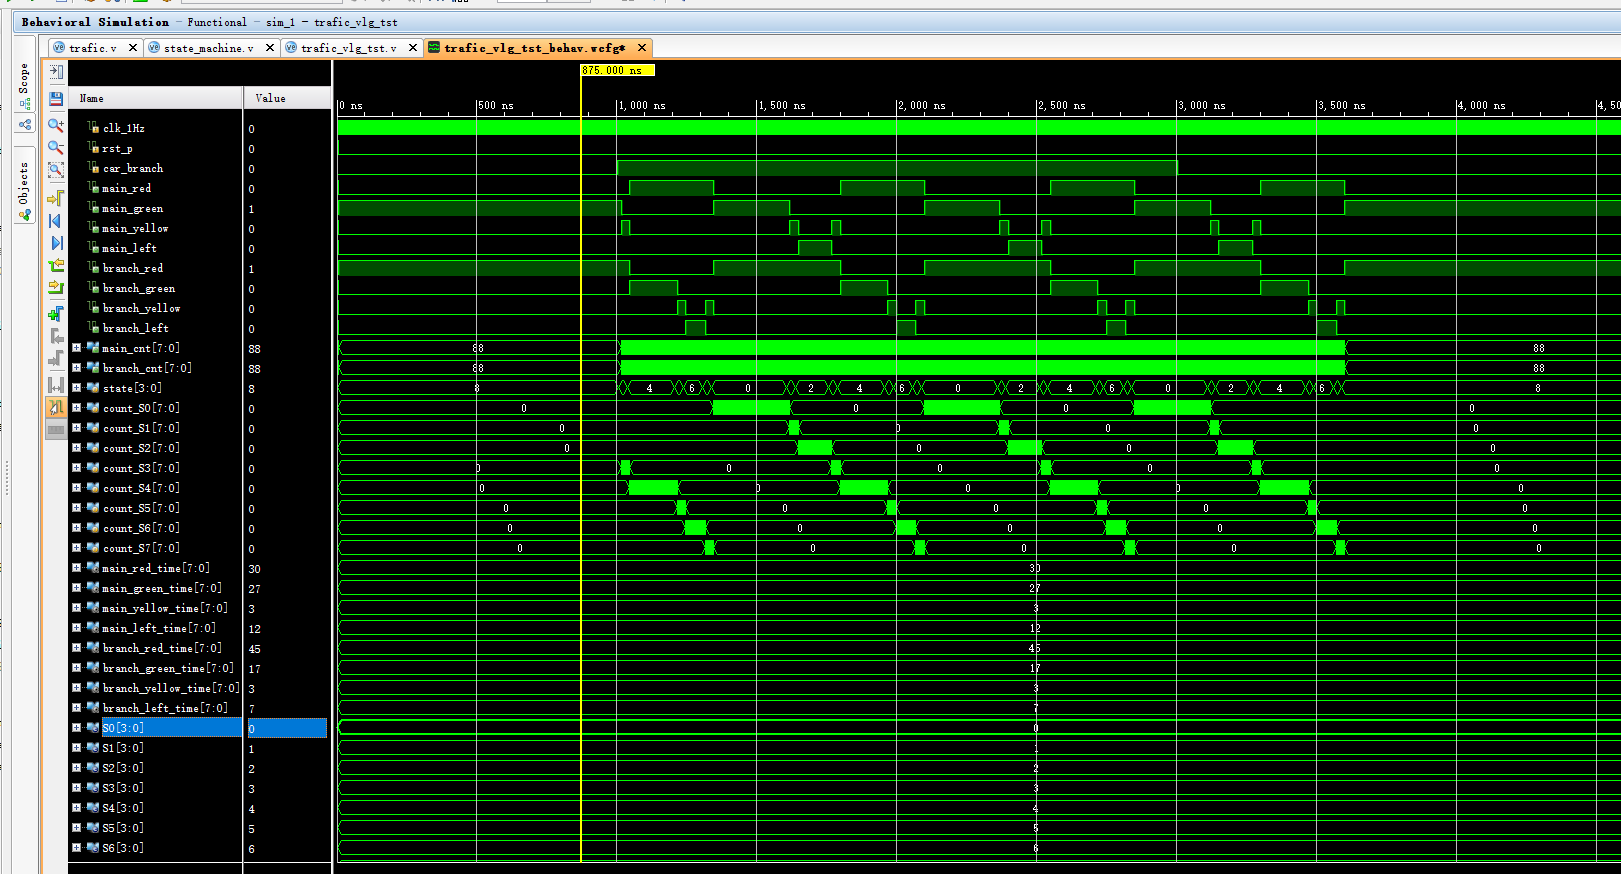Image resolution: width=1621 pixels, height=874 pixels.
Task: Select the clk_1Hz signal
Action: pyautogui.click(x=124, y=128)
